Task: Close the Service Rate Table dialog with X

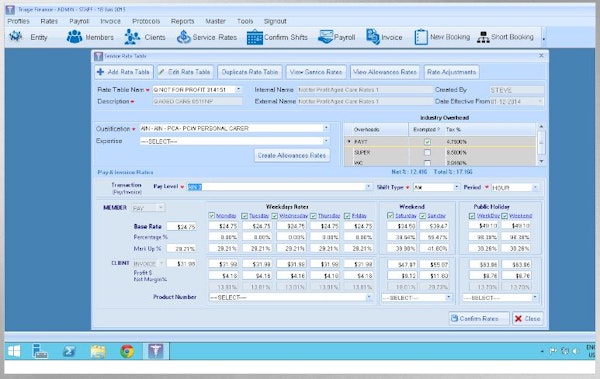Action: [541, 56]
